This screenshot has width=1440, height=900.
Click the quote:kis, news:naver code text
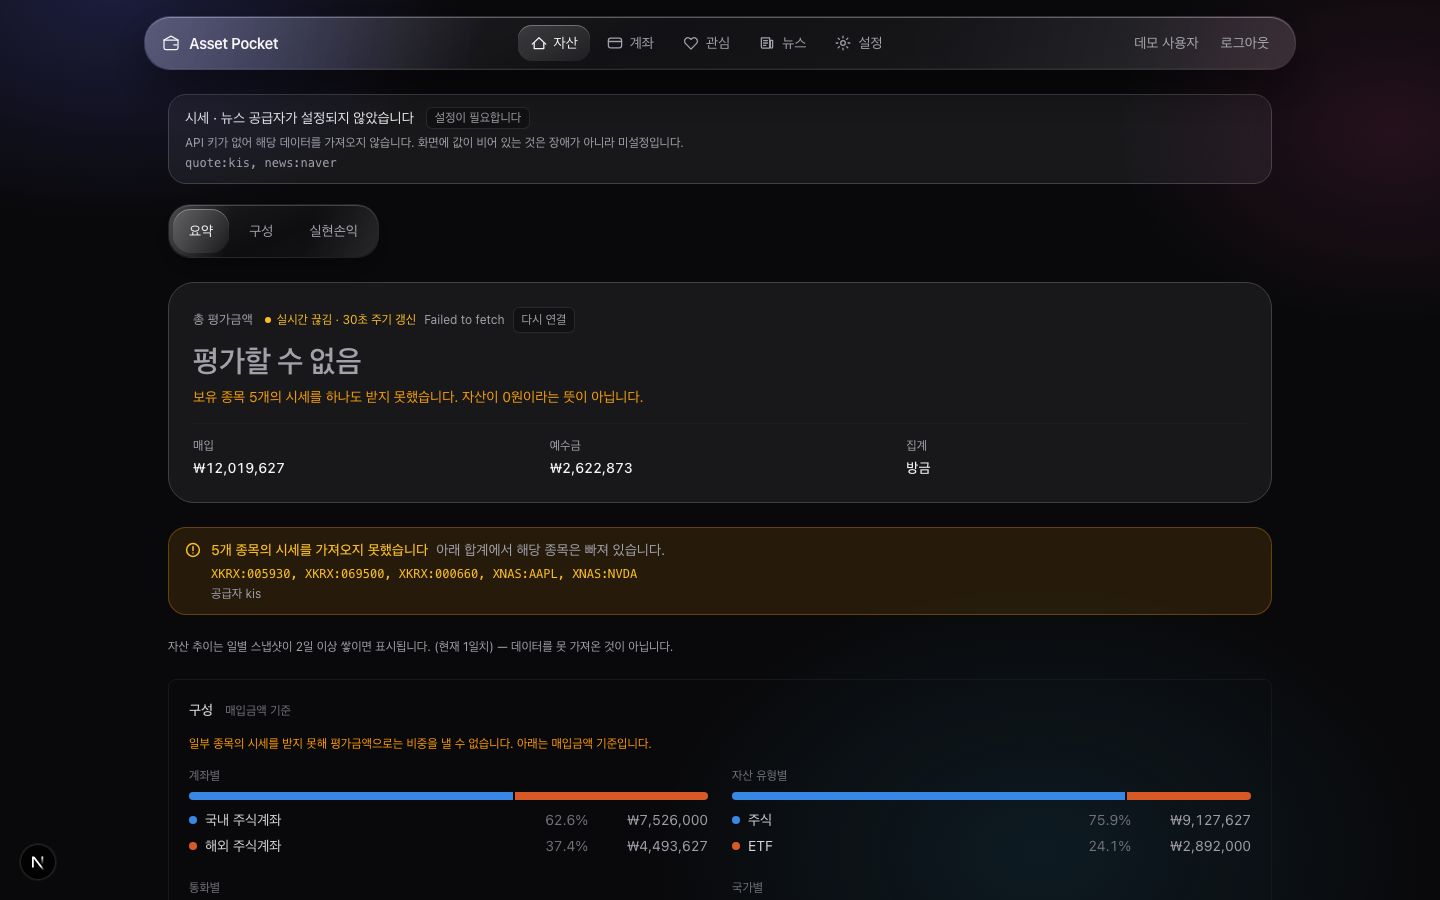pyautogui.click(x=261, y=163)
